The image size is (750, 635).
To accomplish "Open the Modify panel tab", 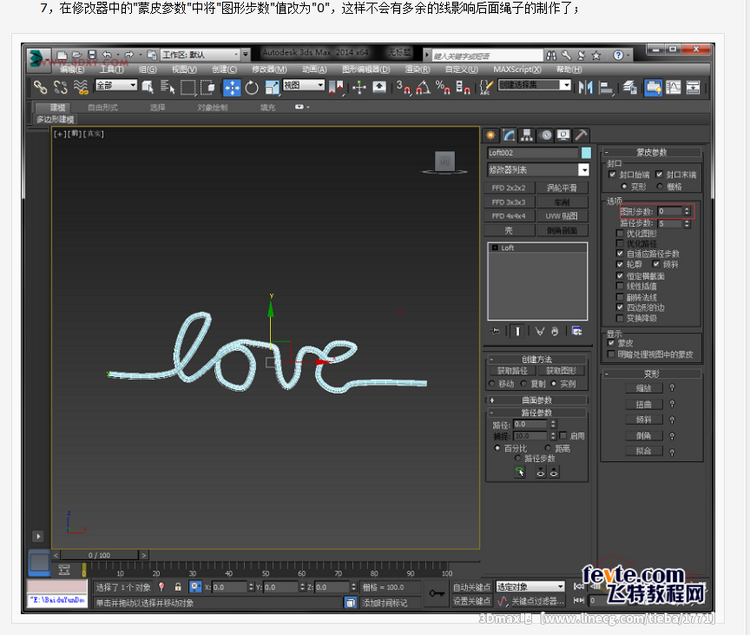I will pyautogui.click(x=509, y=135).
